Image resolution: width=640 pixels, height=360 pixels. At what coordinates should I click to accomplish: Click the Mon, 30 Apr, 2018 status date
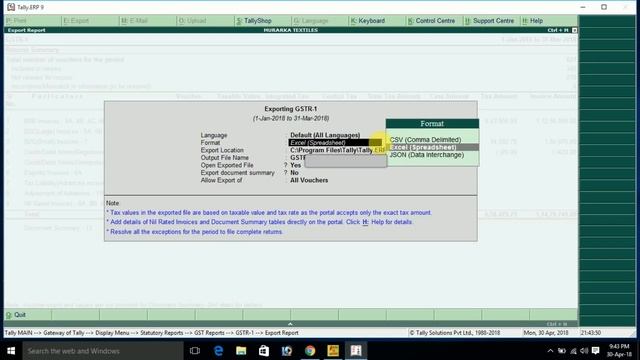(546, 333)
